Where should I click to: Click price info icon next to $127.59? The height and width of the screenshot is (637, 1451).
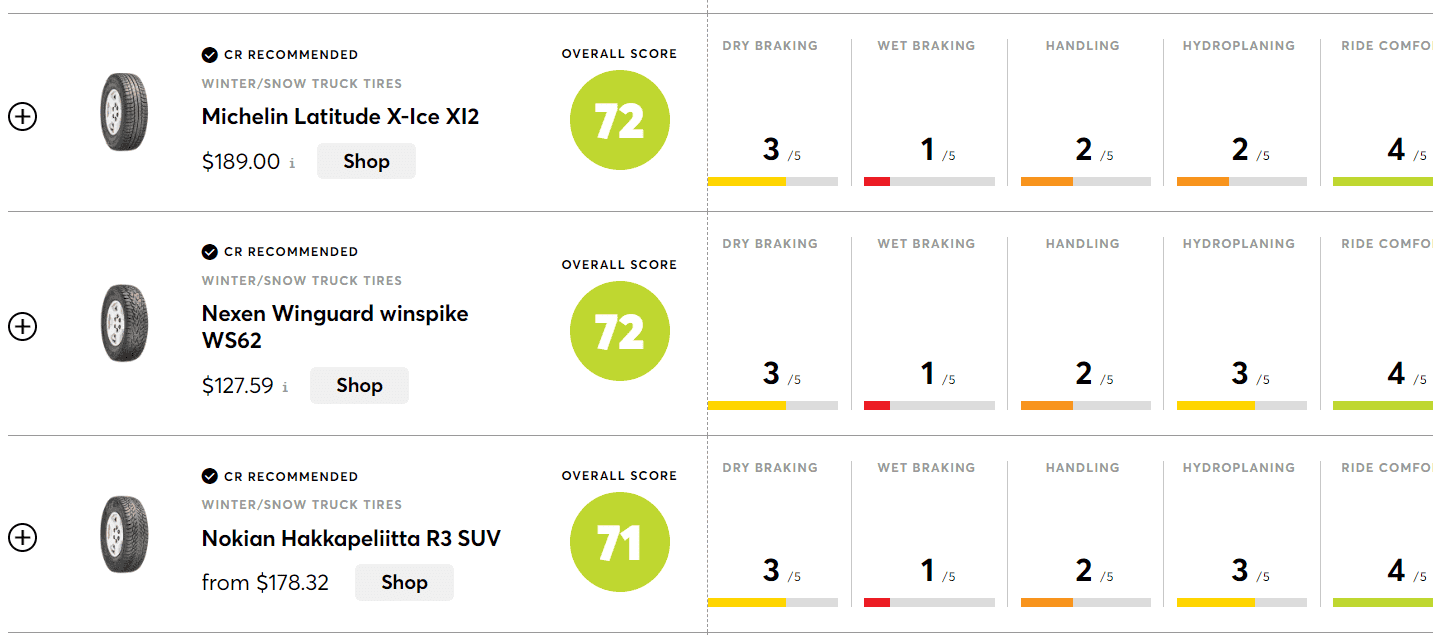point(285,387)
